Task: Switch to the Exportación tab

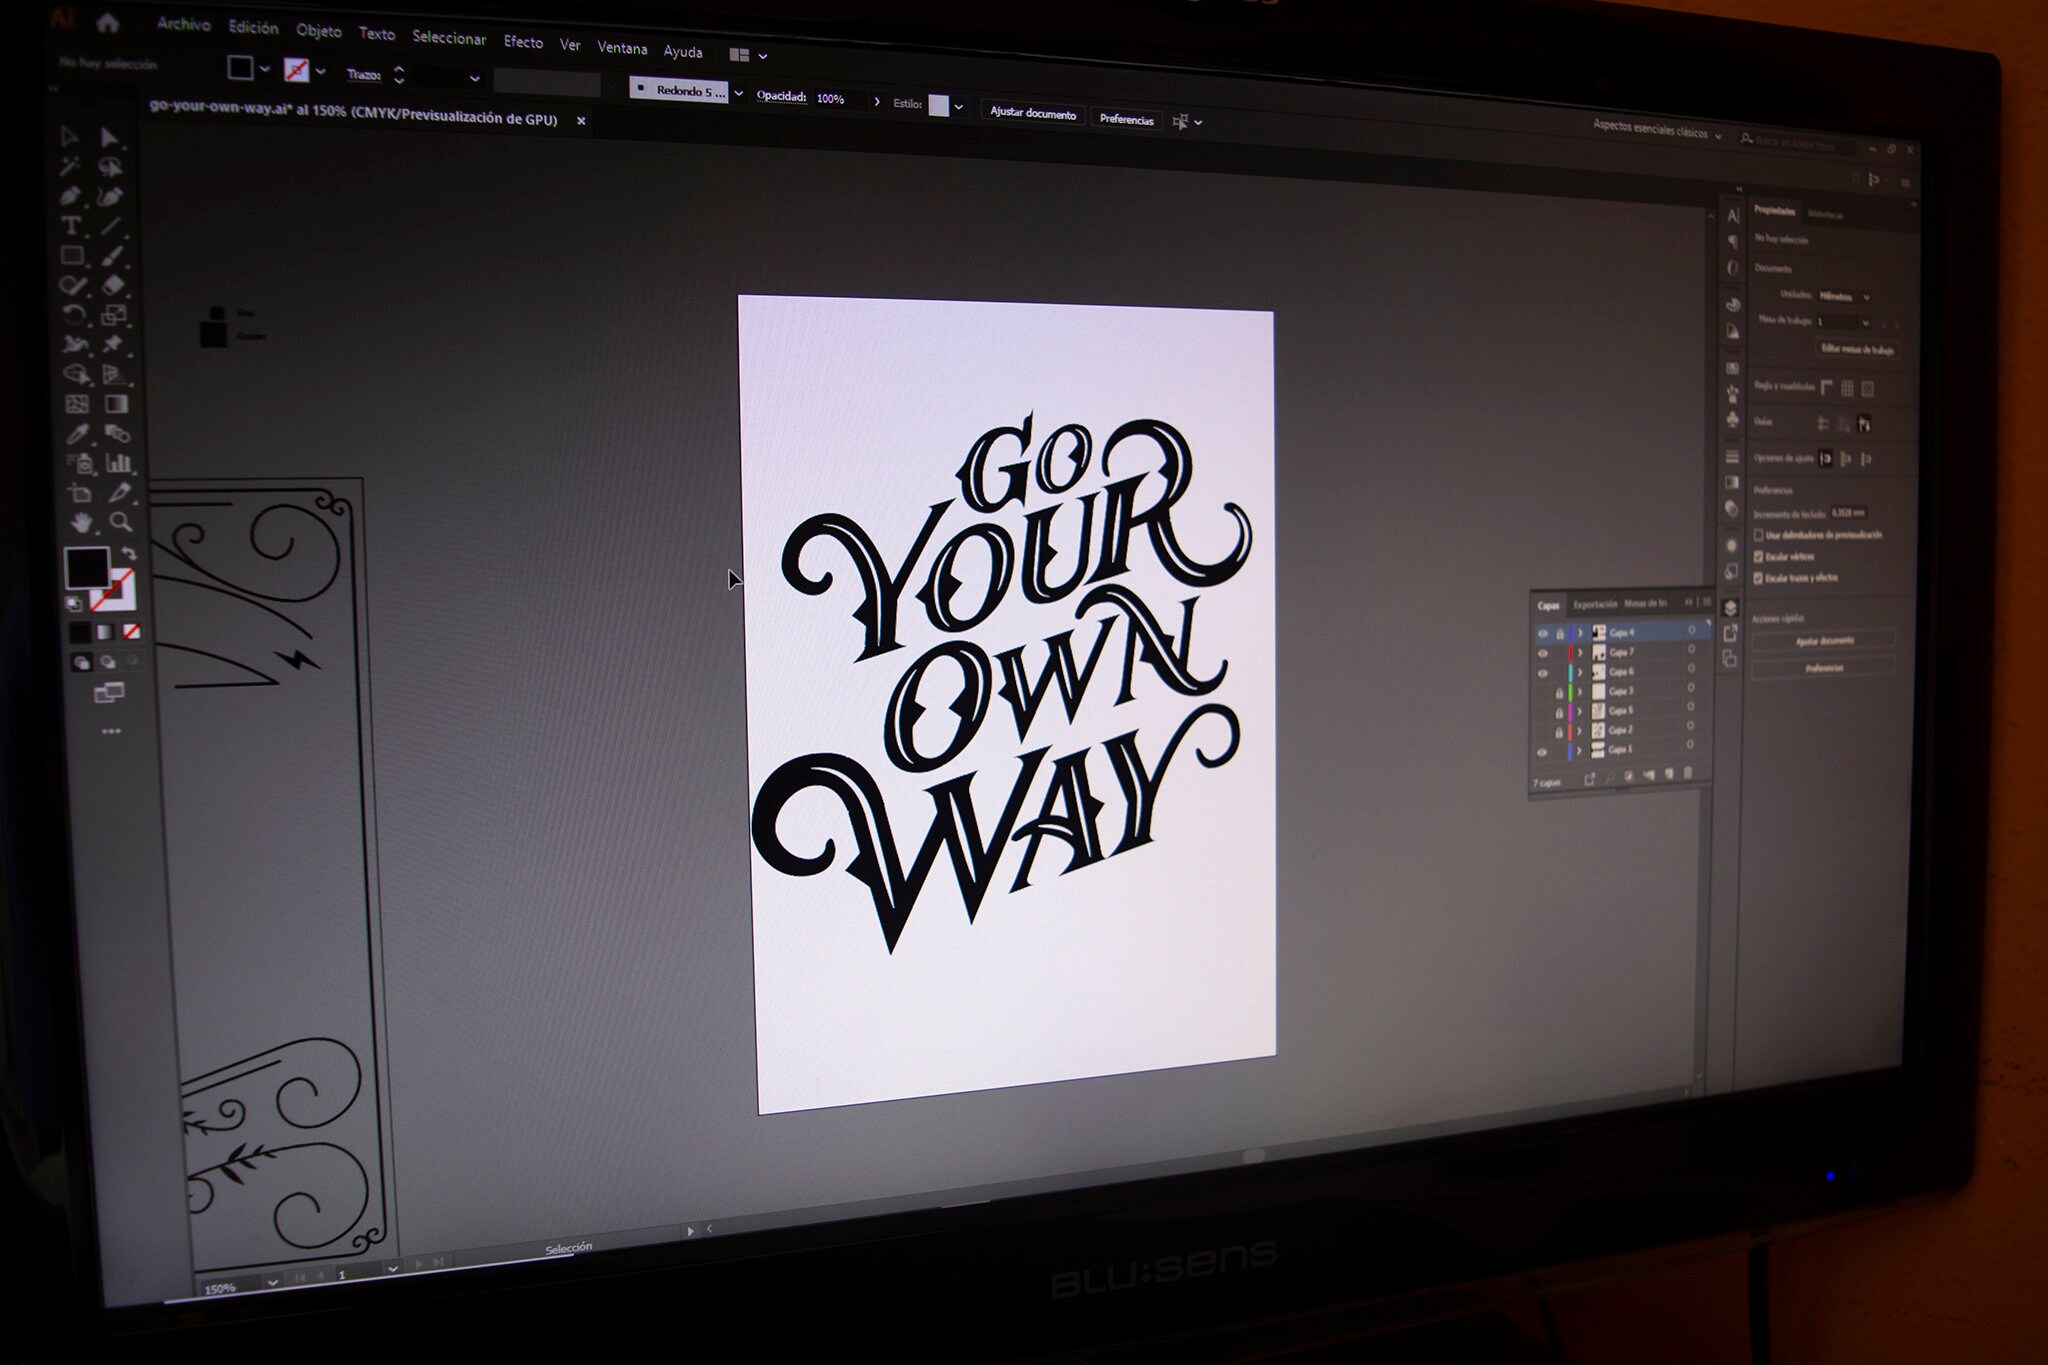Action: tap(1595, 605)
